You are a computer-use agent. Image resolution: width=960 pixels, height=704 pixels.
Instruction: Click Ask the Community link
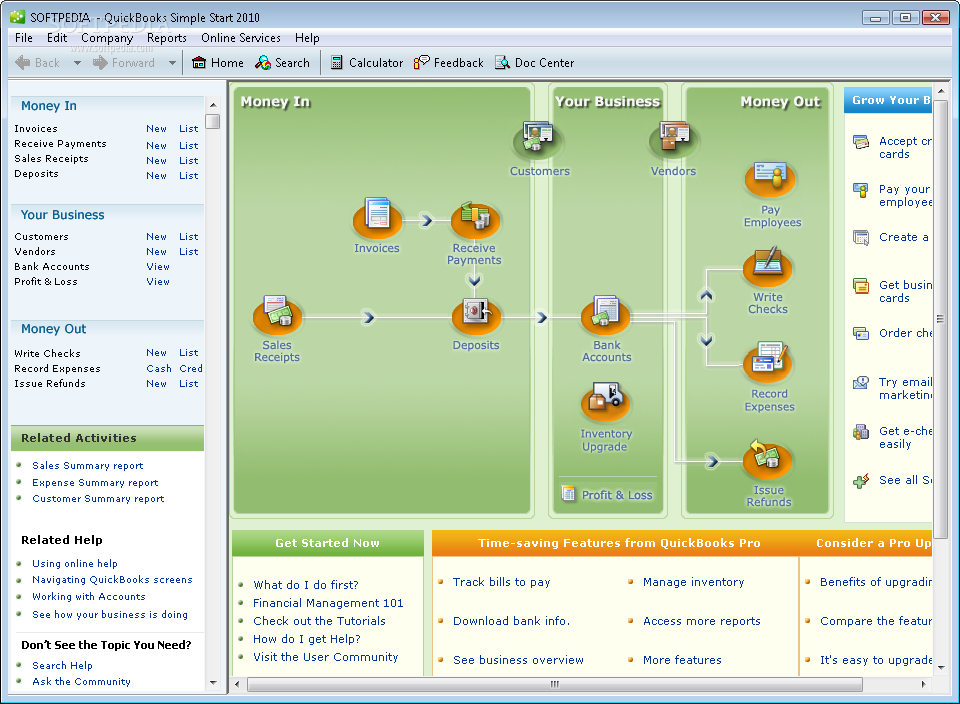[x=81, y=681]
